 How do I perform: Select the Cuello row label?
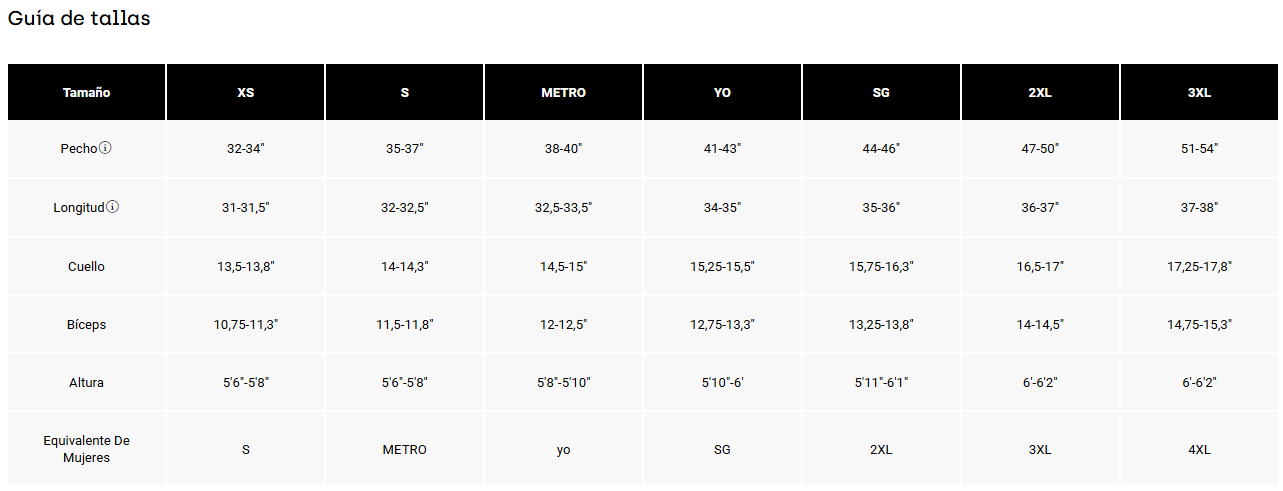pyautogui.click(x=86, y=266)
